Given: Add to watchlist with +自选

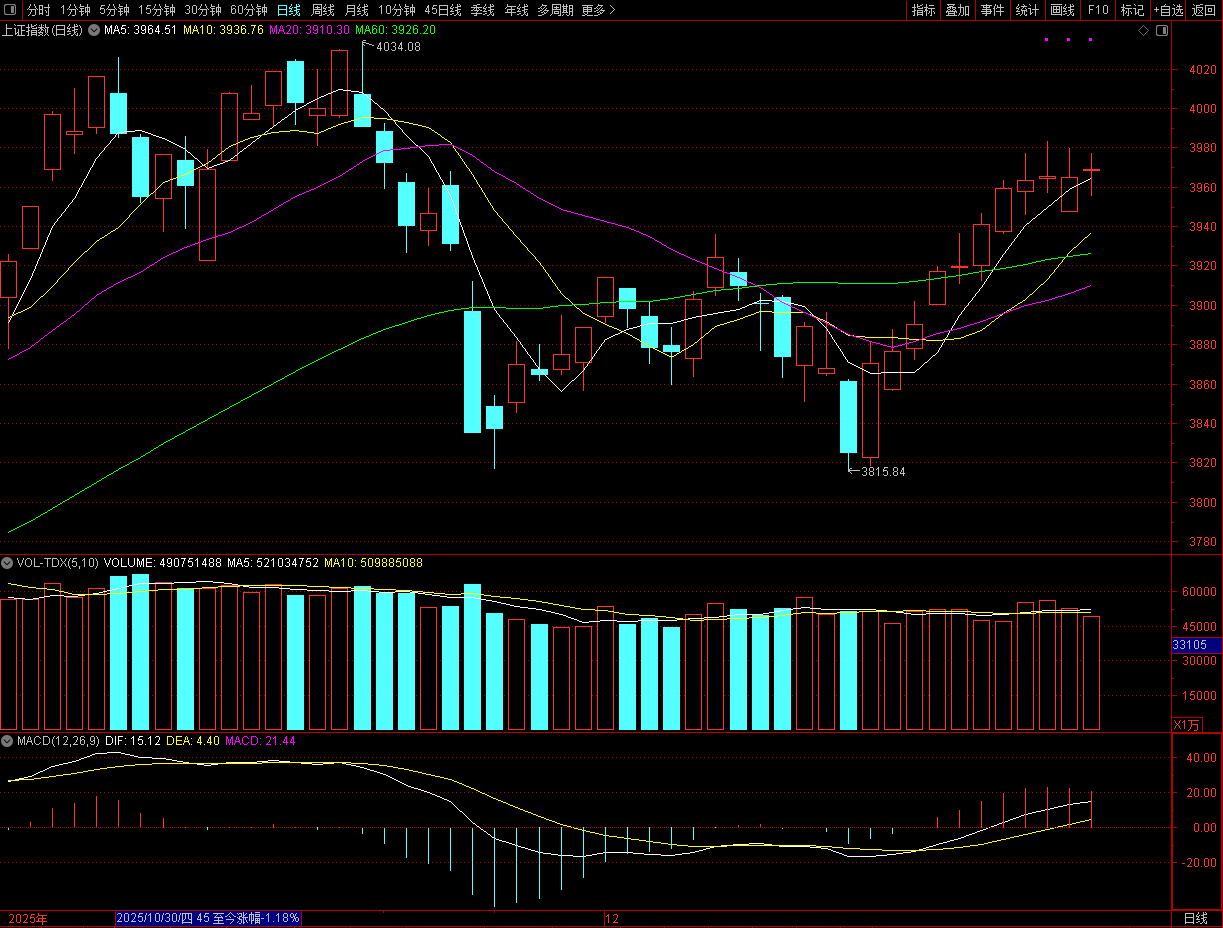Looking at the screenshot, I should [1167, 10].
